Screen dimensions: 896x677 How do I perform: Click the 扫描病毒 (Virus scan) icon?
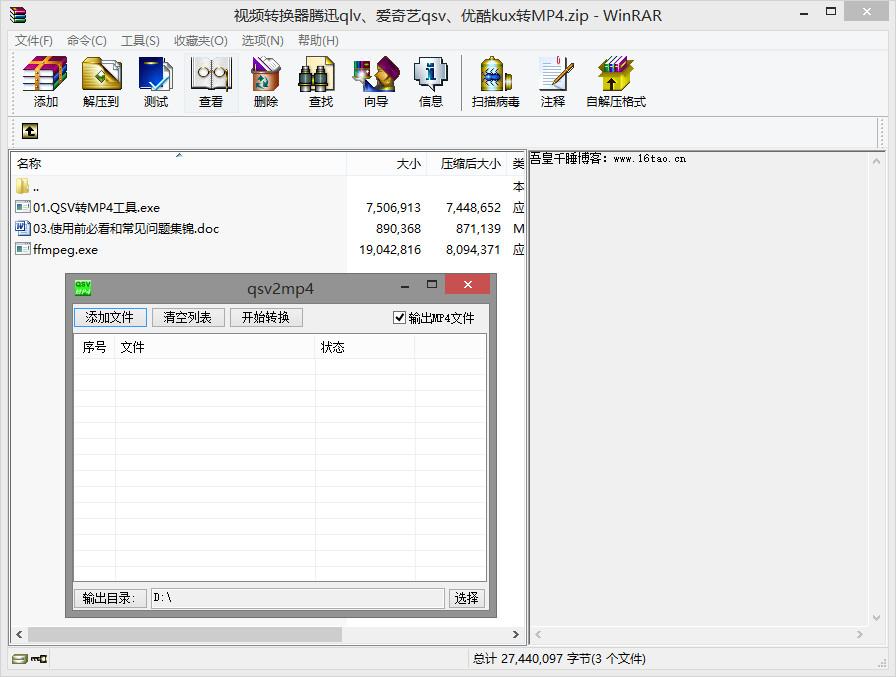[x=496, y=82]
